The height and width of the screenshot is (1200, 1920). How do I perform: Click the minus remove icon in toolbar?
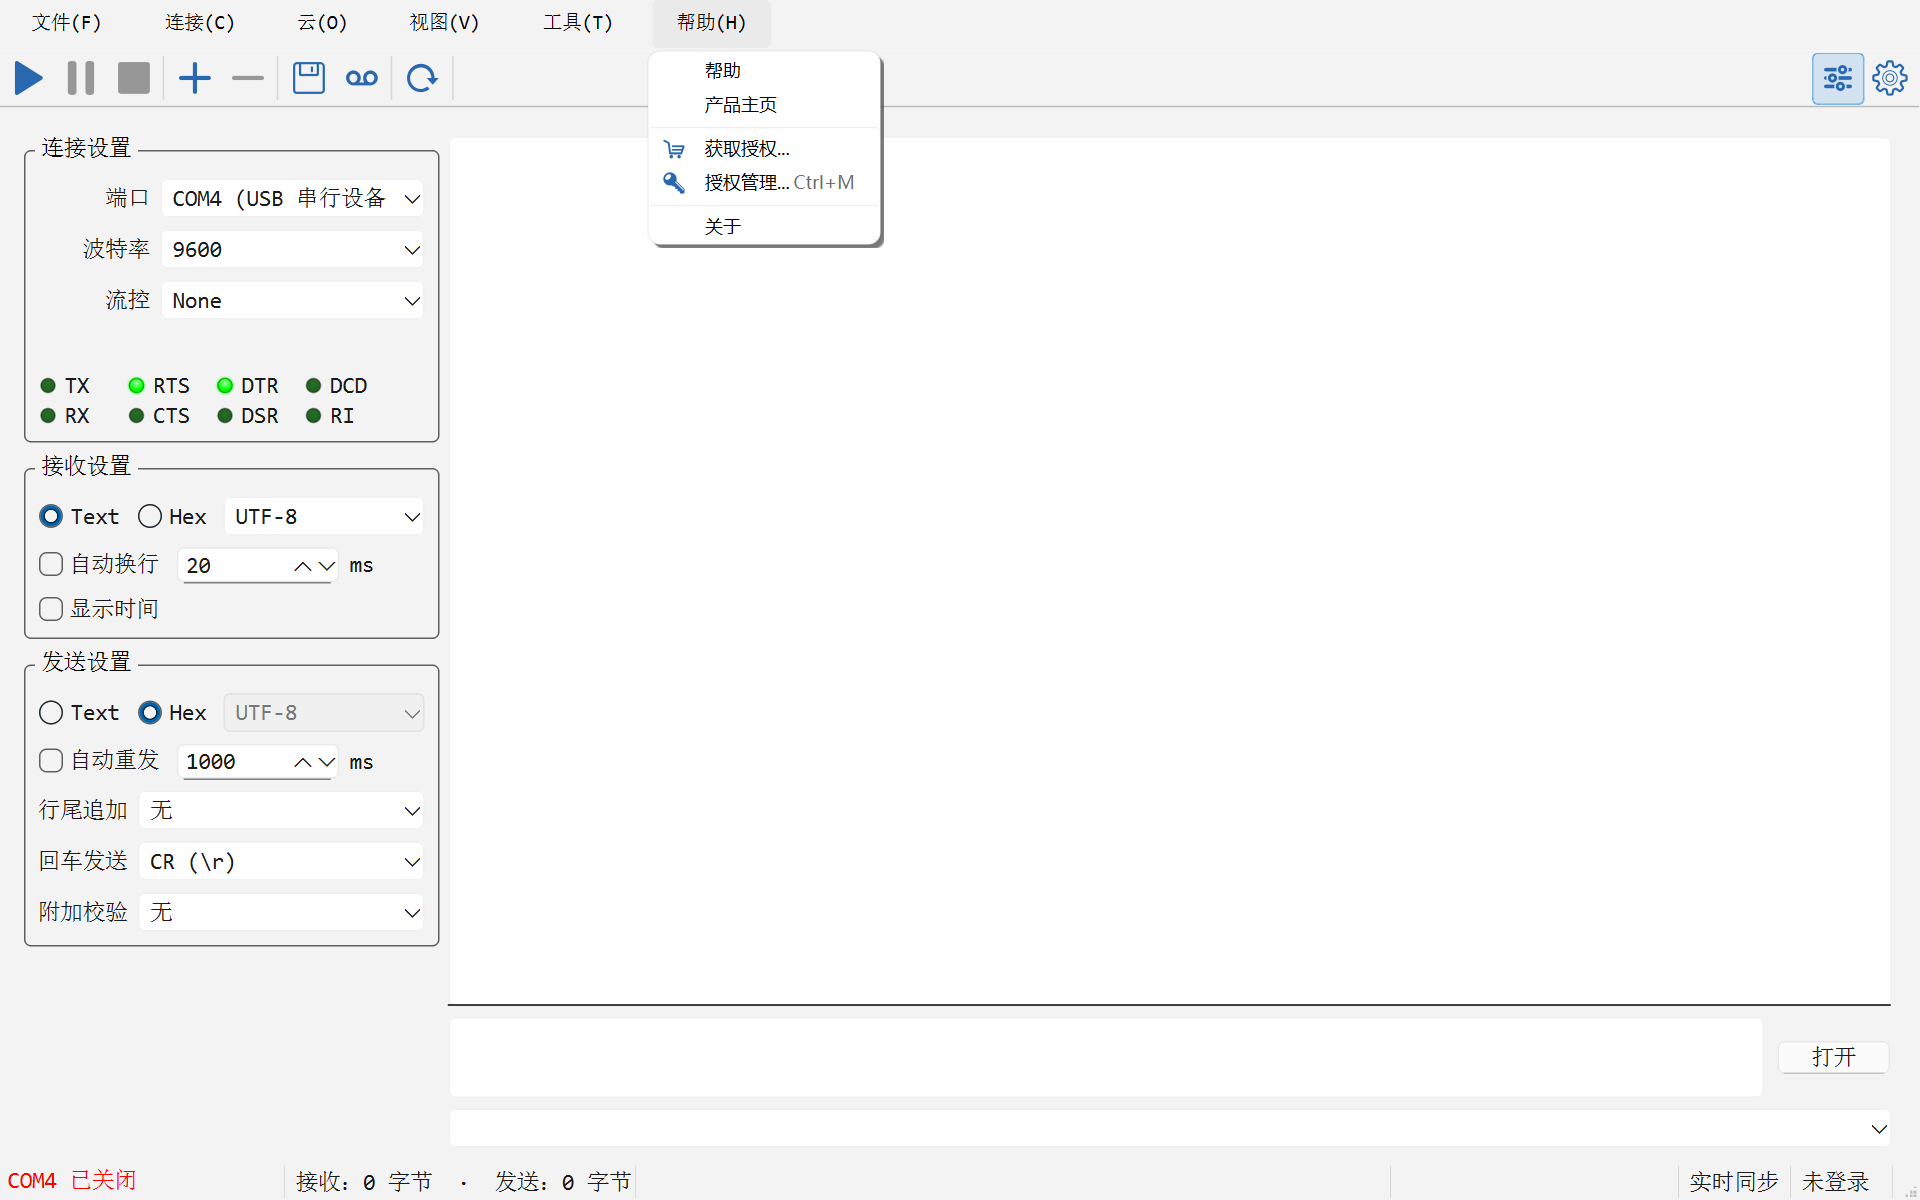247,78
